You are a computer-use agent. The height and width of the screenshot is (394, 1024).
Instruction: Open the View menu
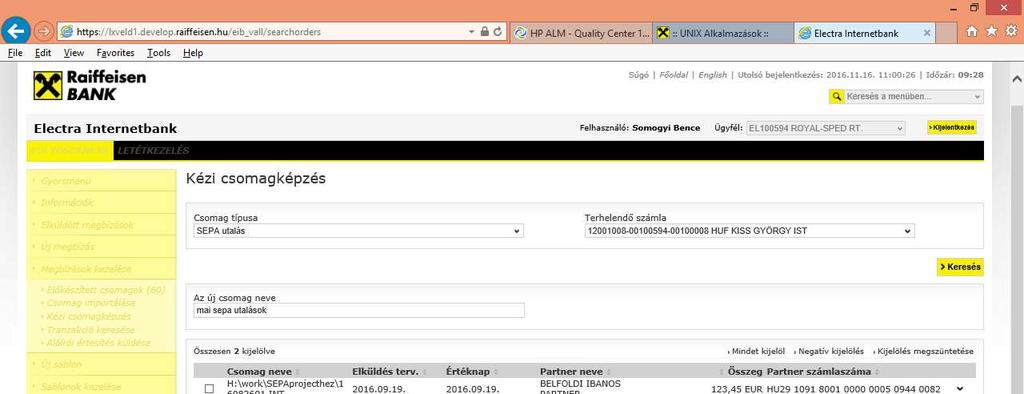74,53
